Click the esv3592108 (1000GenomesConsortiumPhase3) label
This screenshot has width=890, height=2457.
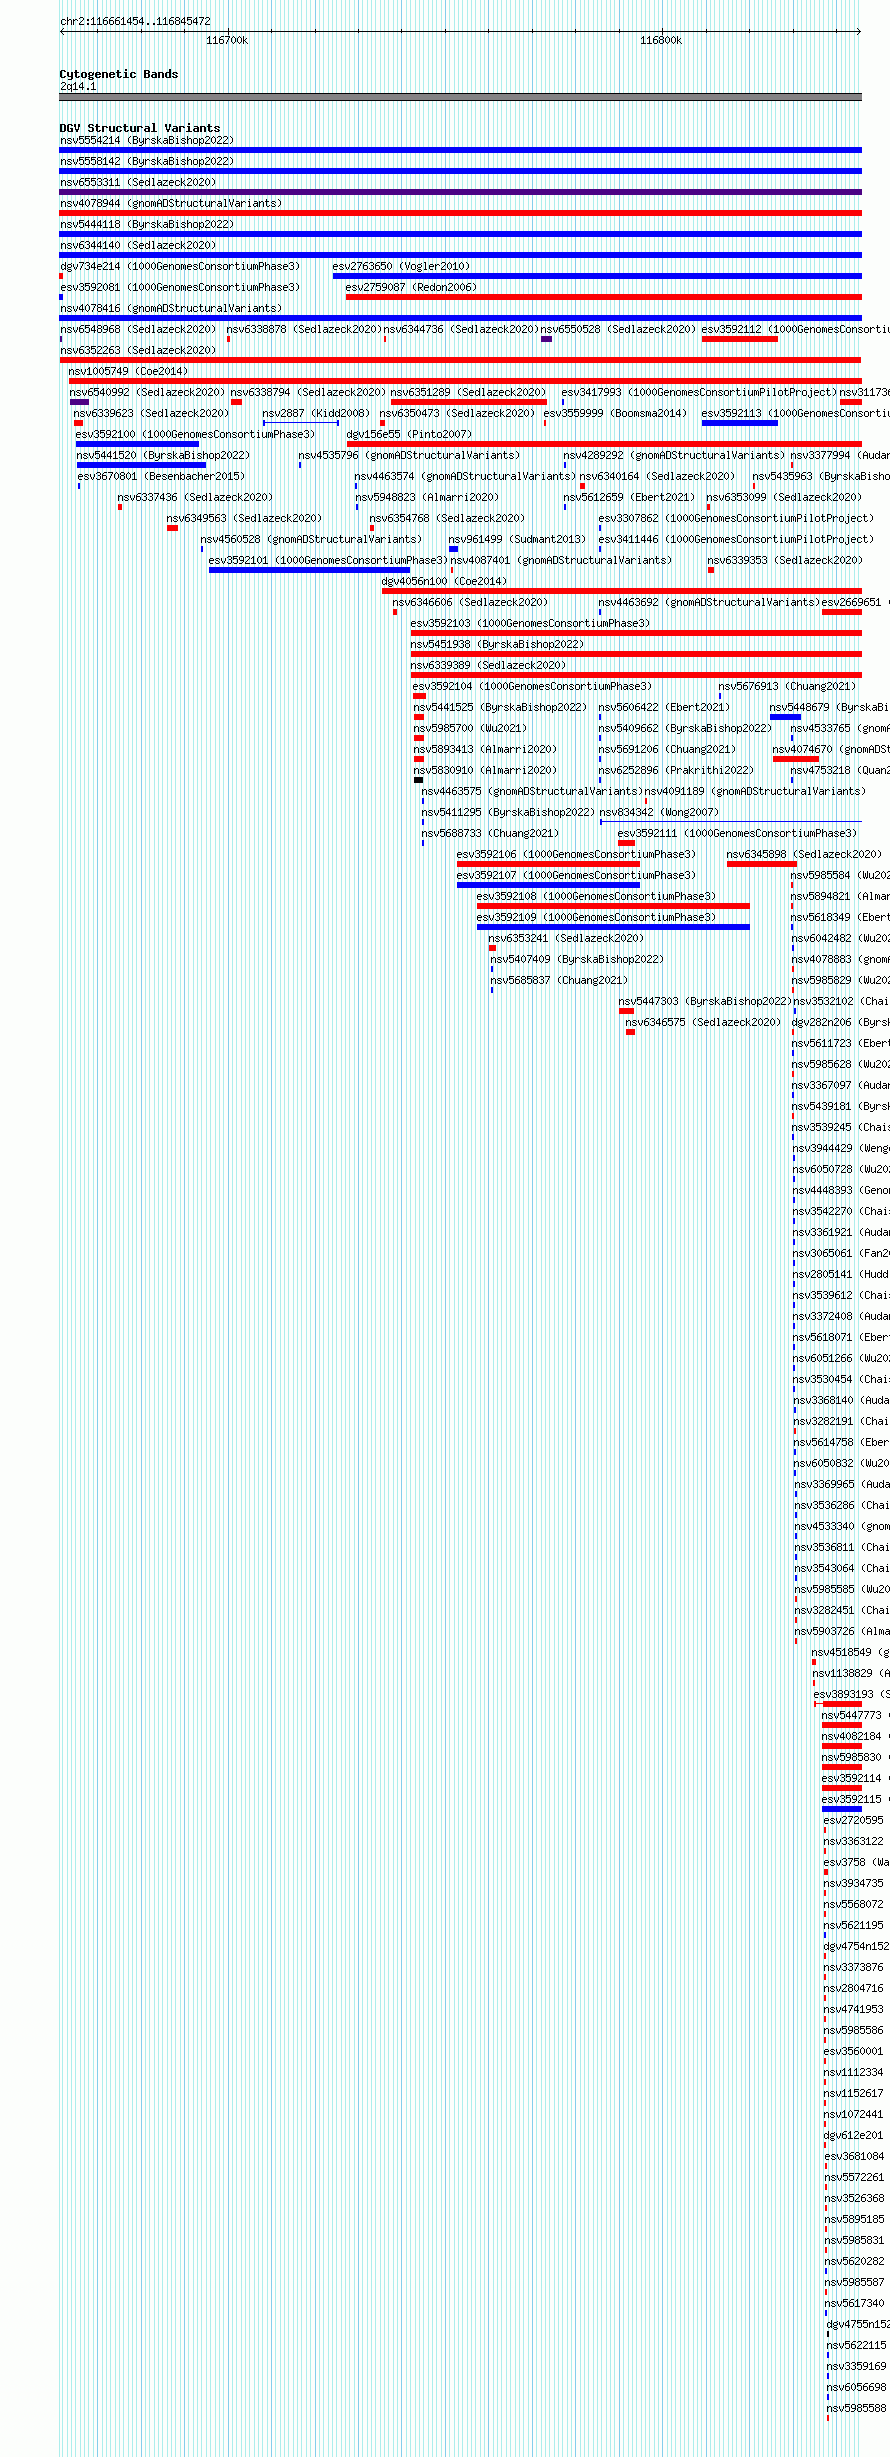(x=596, y=897)
